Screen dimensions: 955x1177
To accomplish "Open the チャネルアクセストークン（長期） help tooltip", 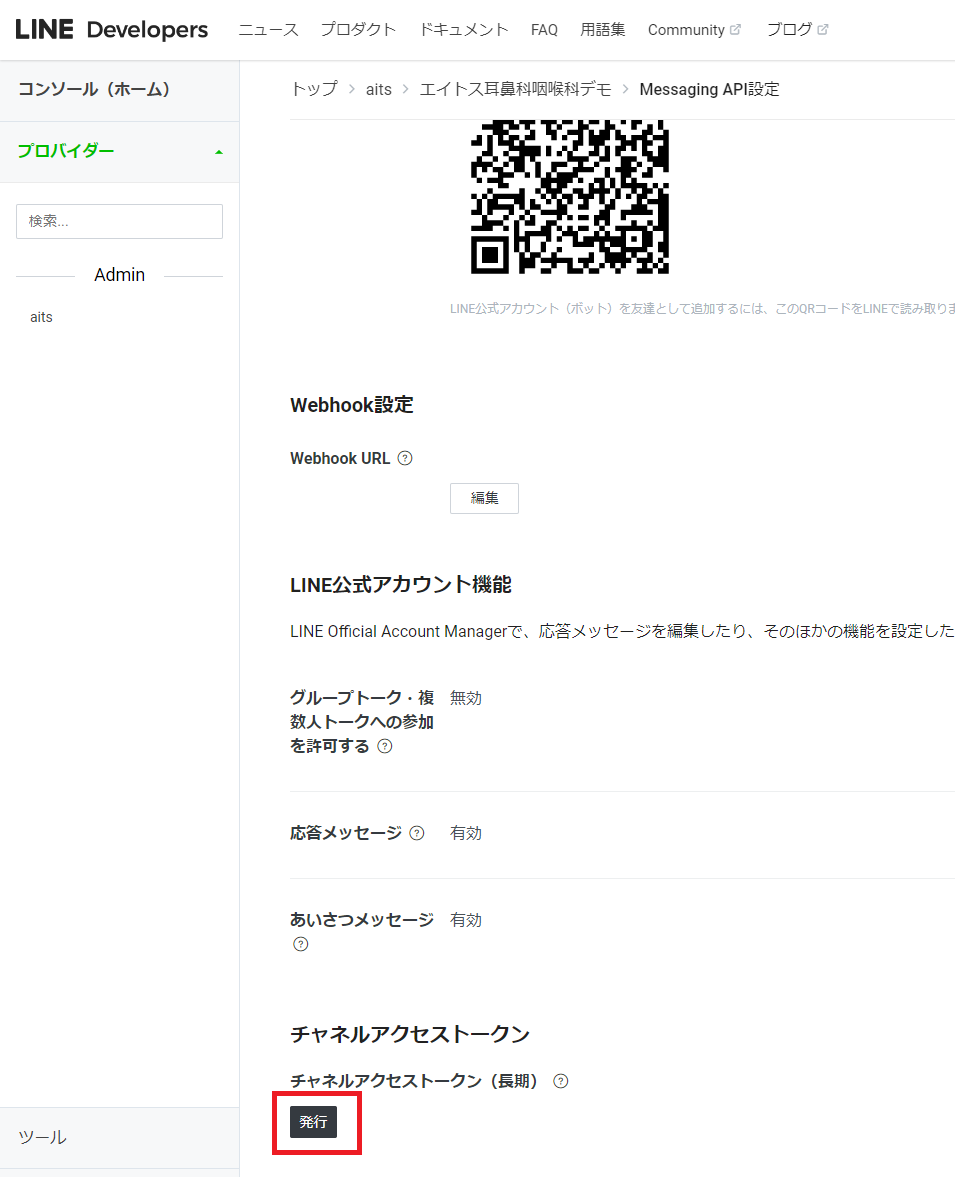I will (561, 1080).
